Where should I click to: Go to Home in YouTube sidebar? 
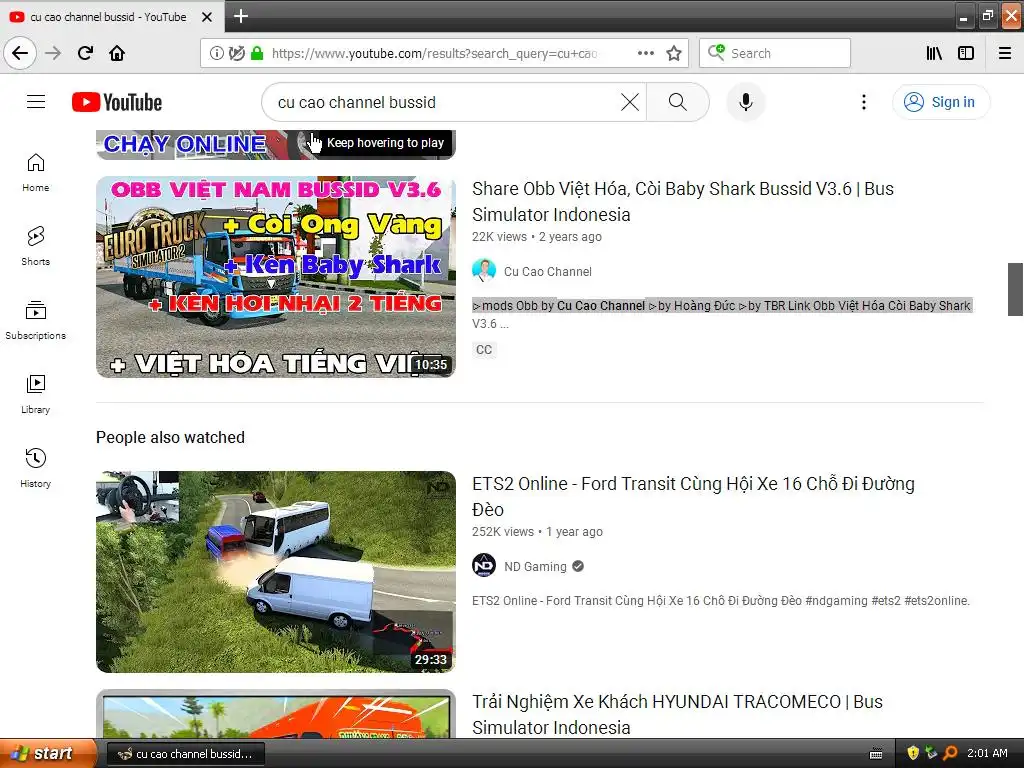click(36, 172)
